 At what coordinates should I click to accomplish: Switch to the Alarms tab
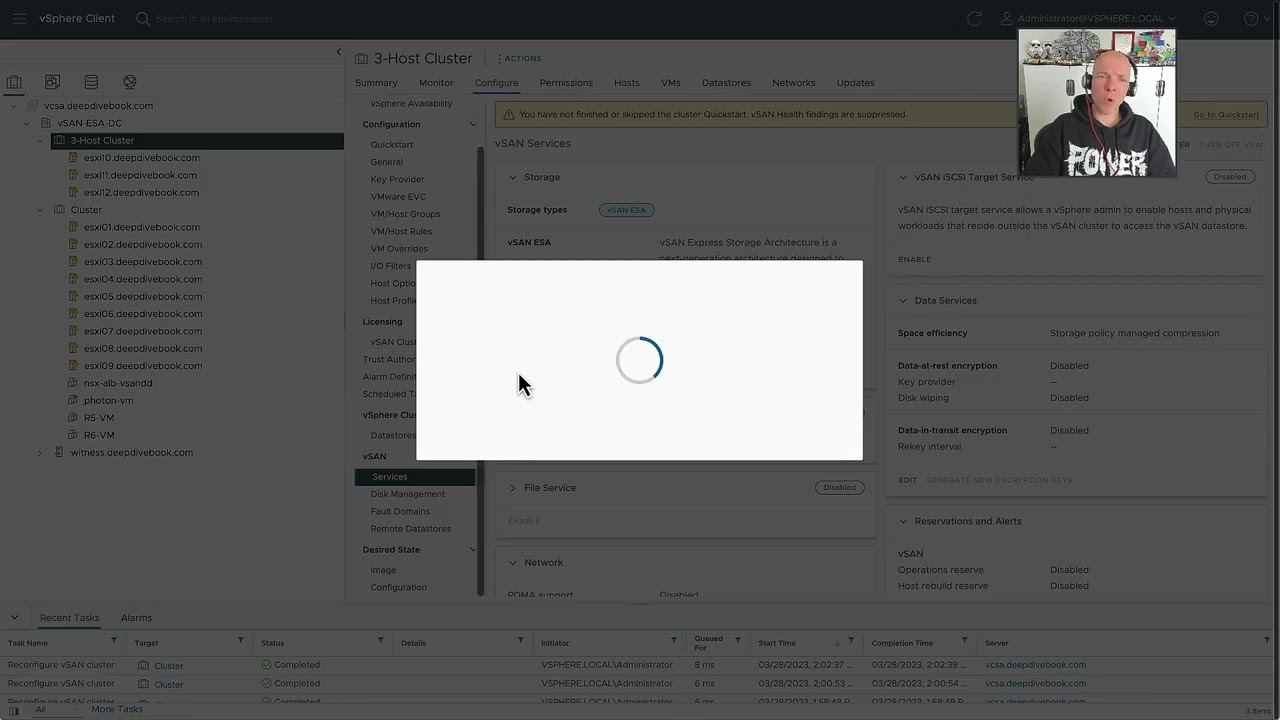click(136, 618)
